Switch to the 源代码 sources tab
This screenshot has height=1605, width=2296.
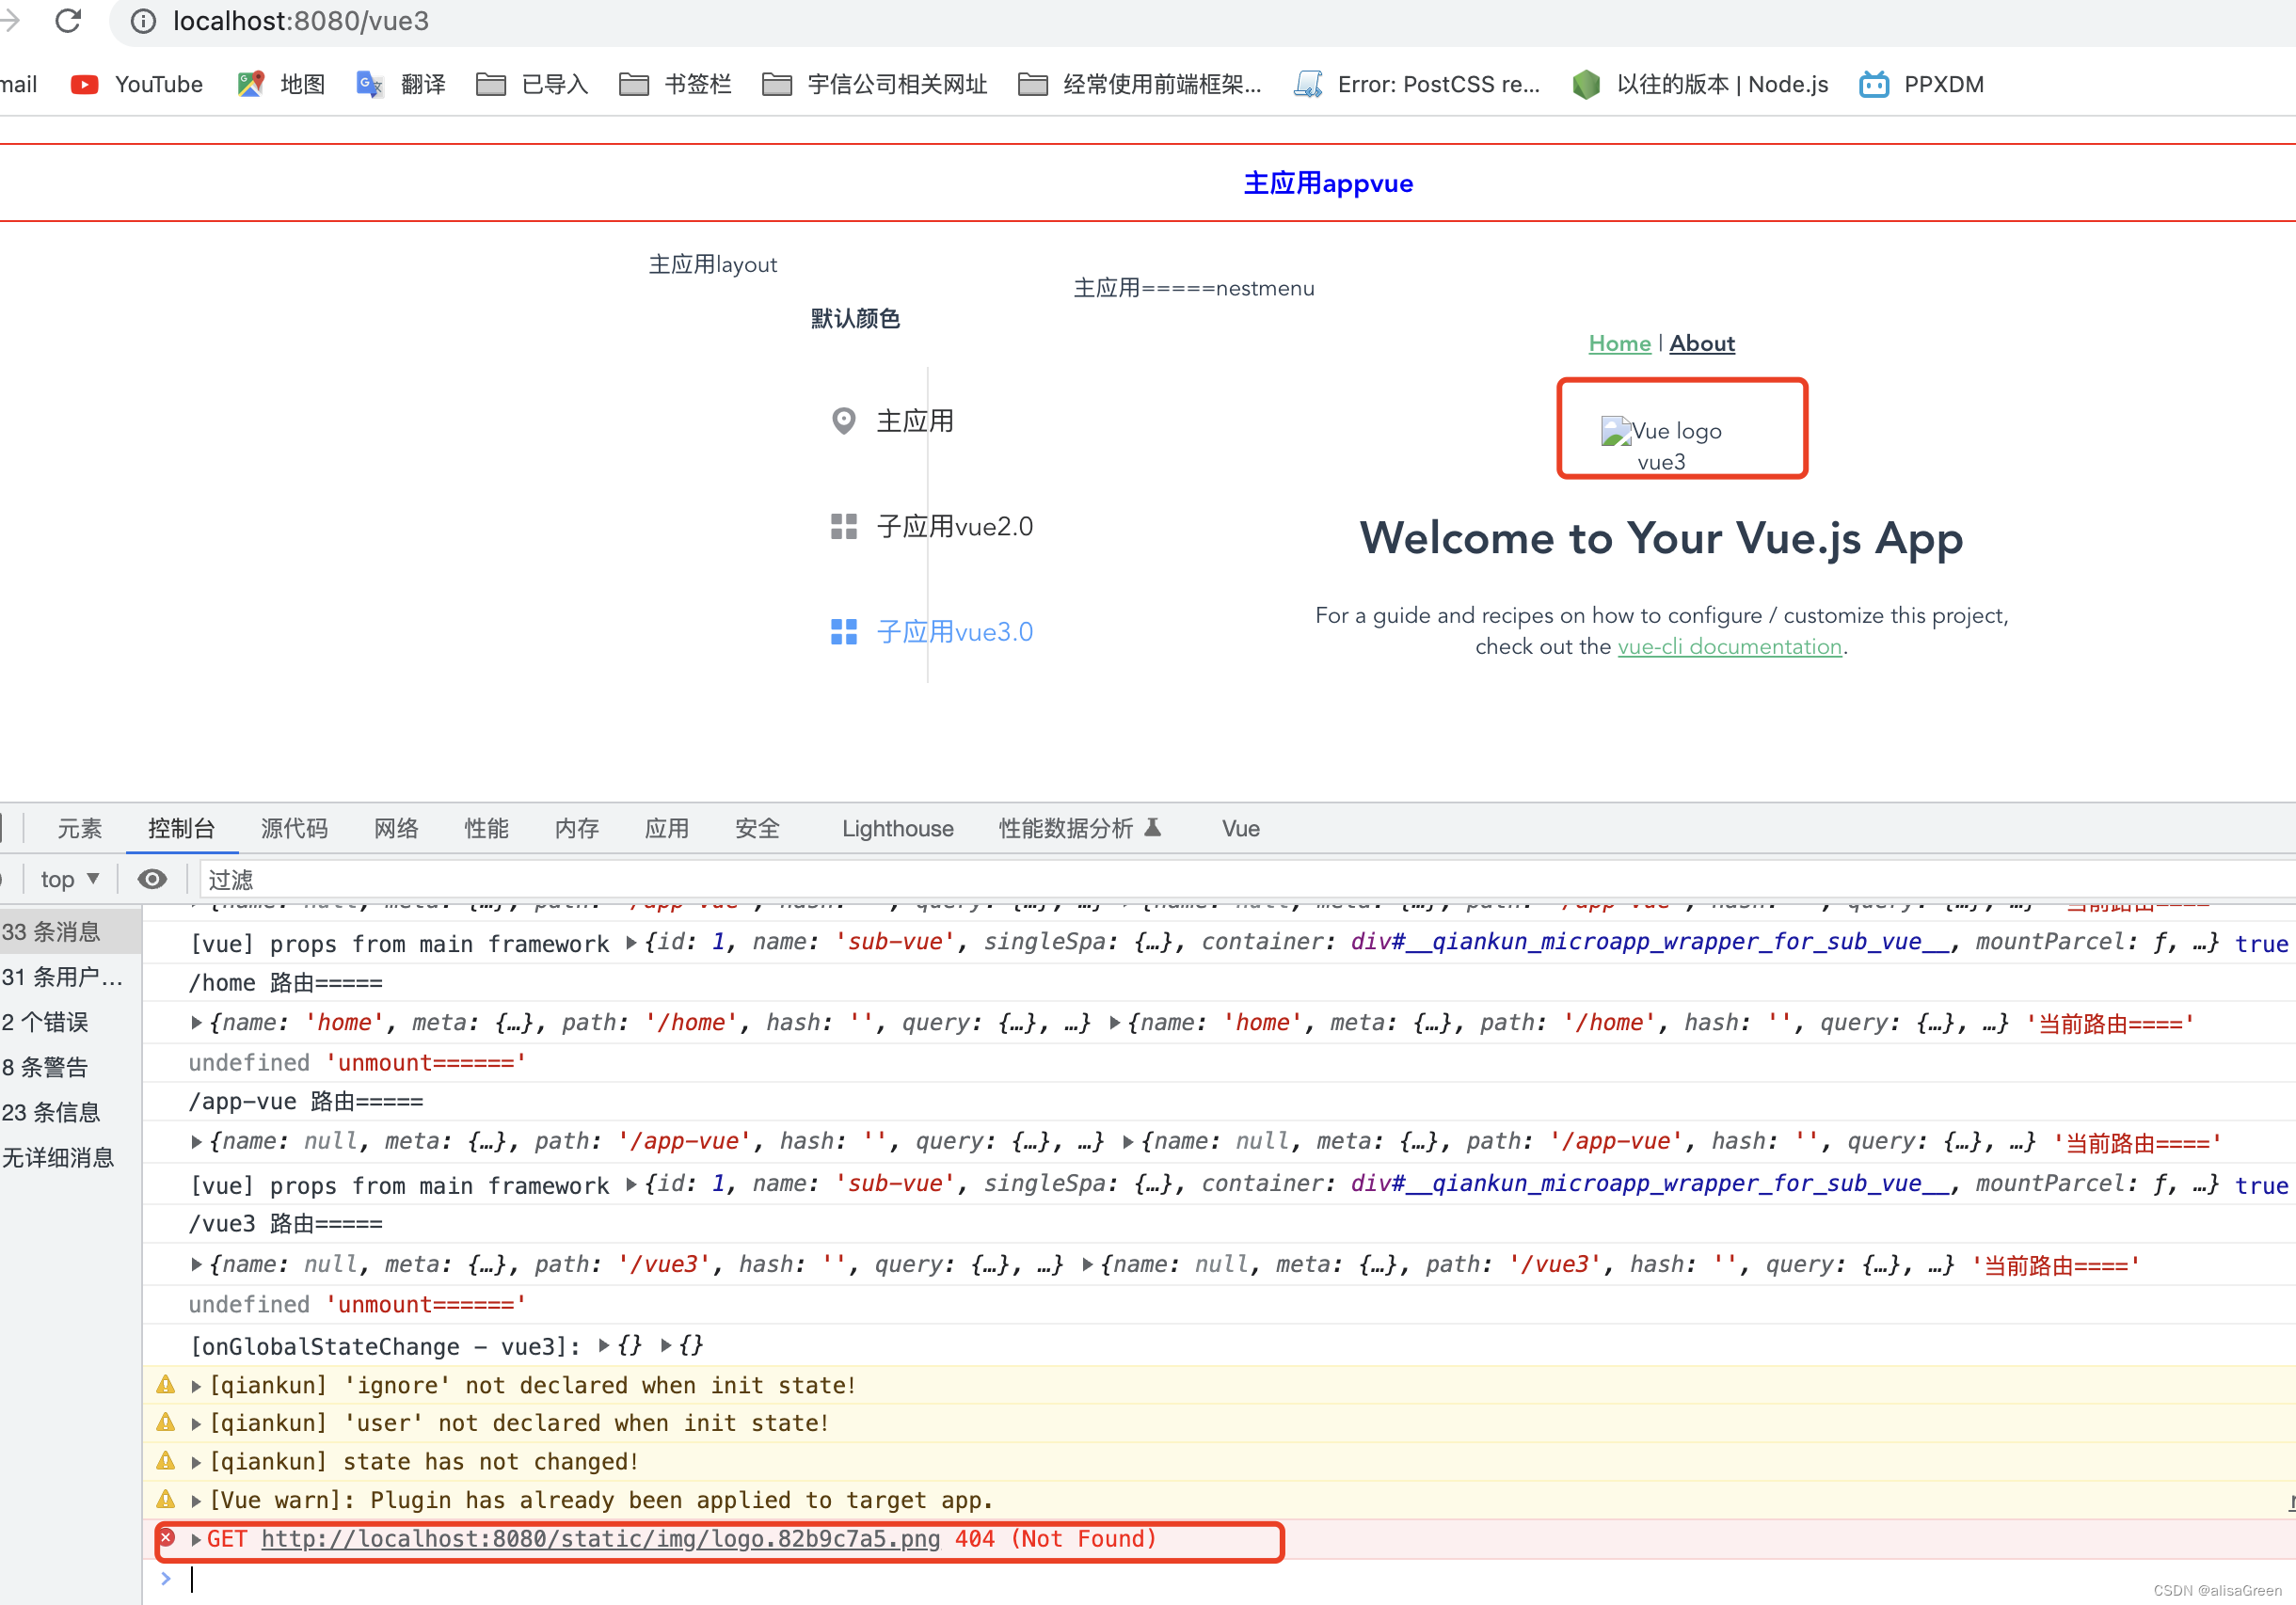tap(294, 828)
